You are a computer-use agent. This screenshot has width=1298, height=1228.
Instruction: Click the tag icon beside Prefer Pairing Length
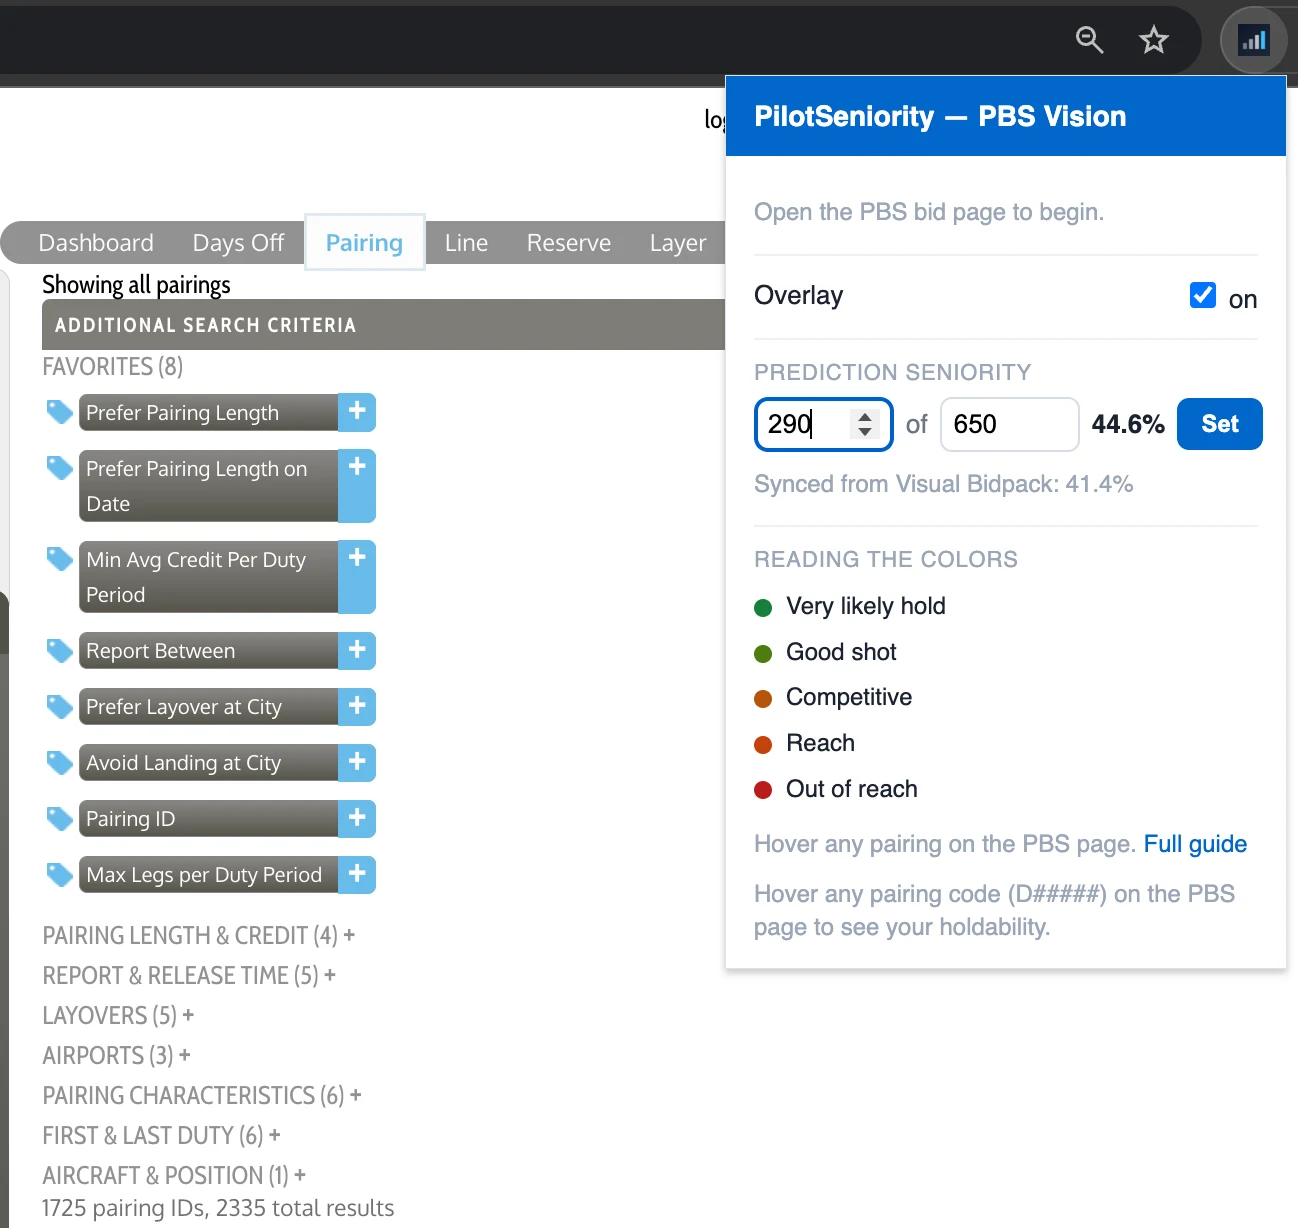pyautogui.click(x=60, y=411)
